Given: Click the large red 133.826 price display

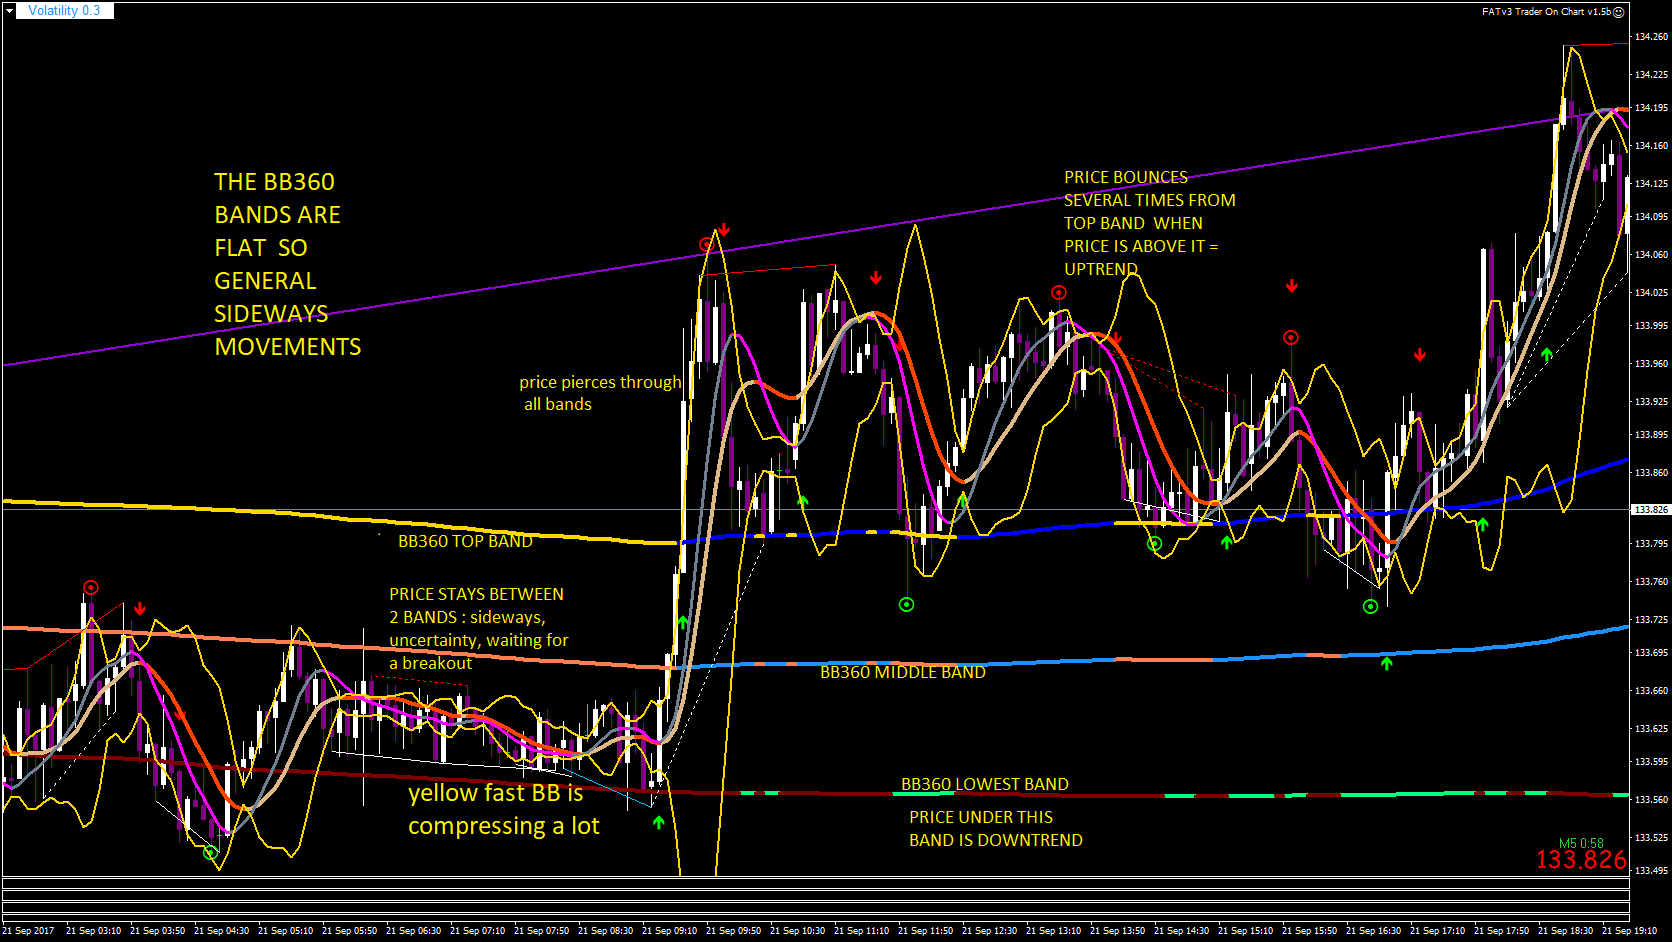Looking at the screenshot, I should [x=1581, y=860].
